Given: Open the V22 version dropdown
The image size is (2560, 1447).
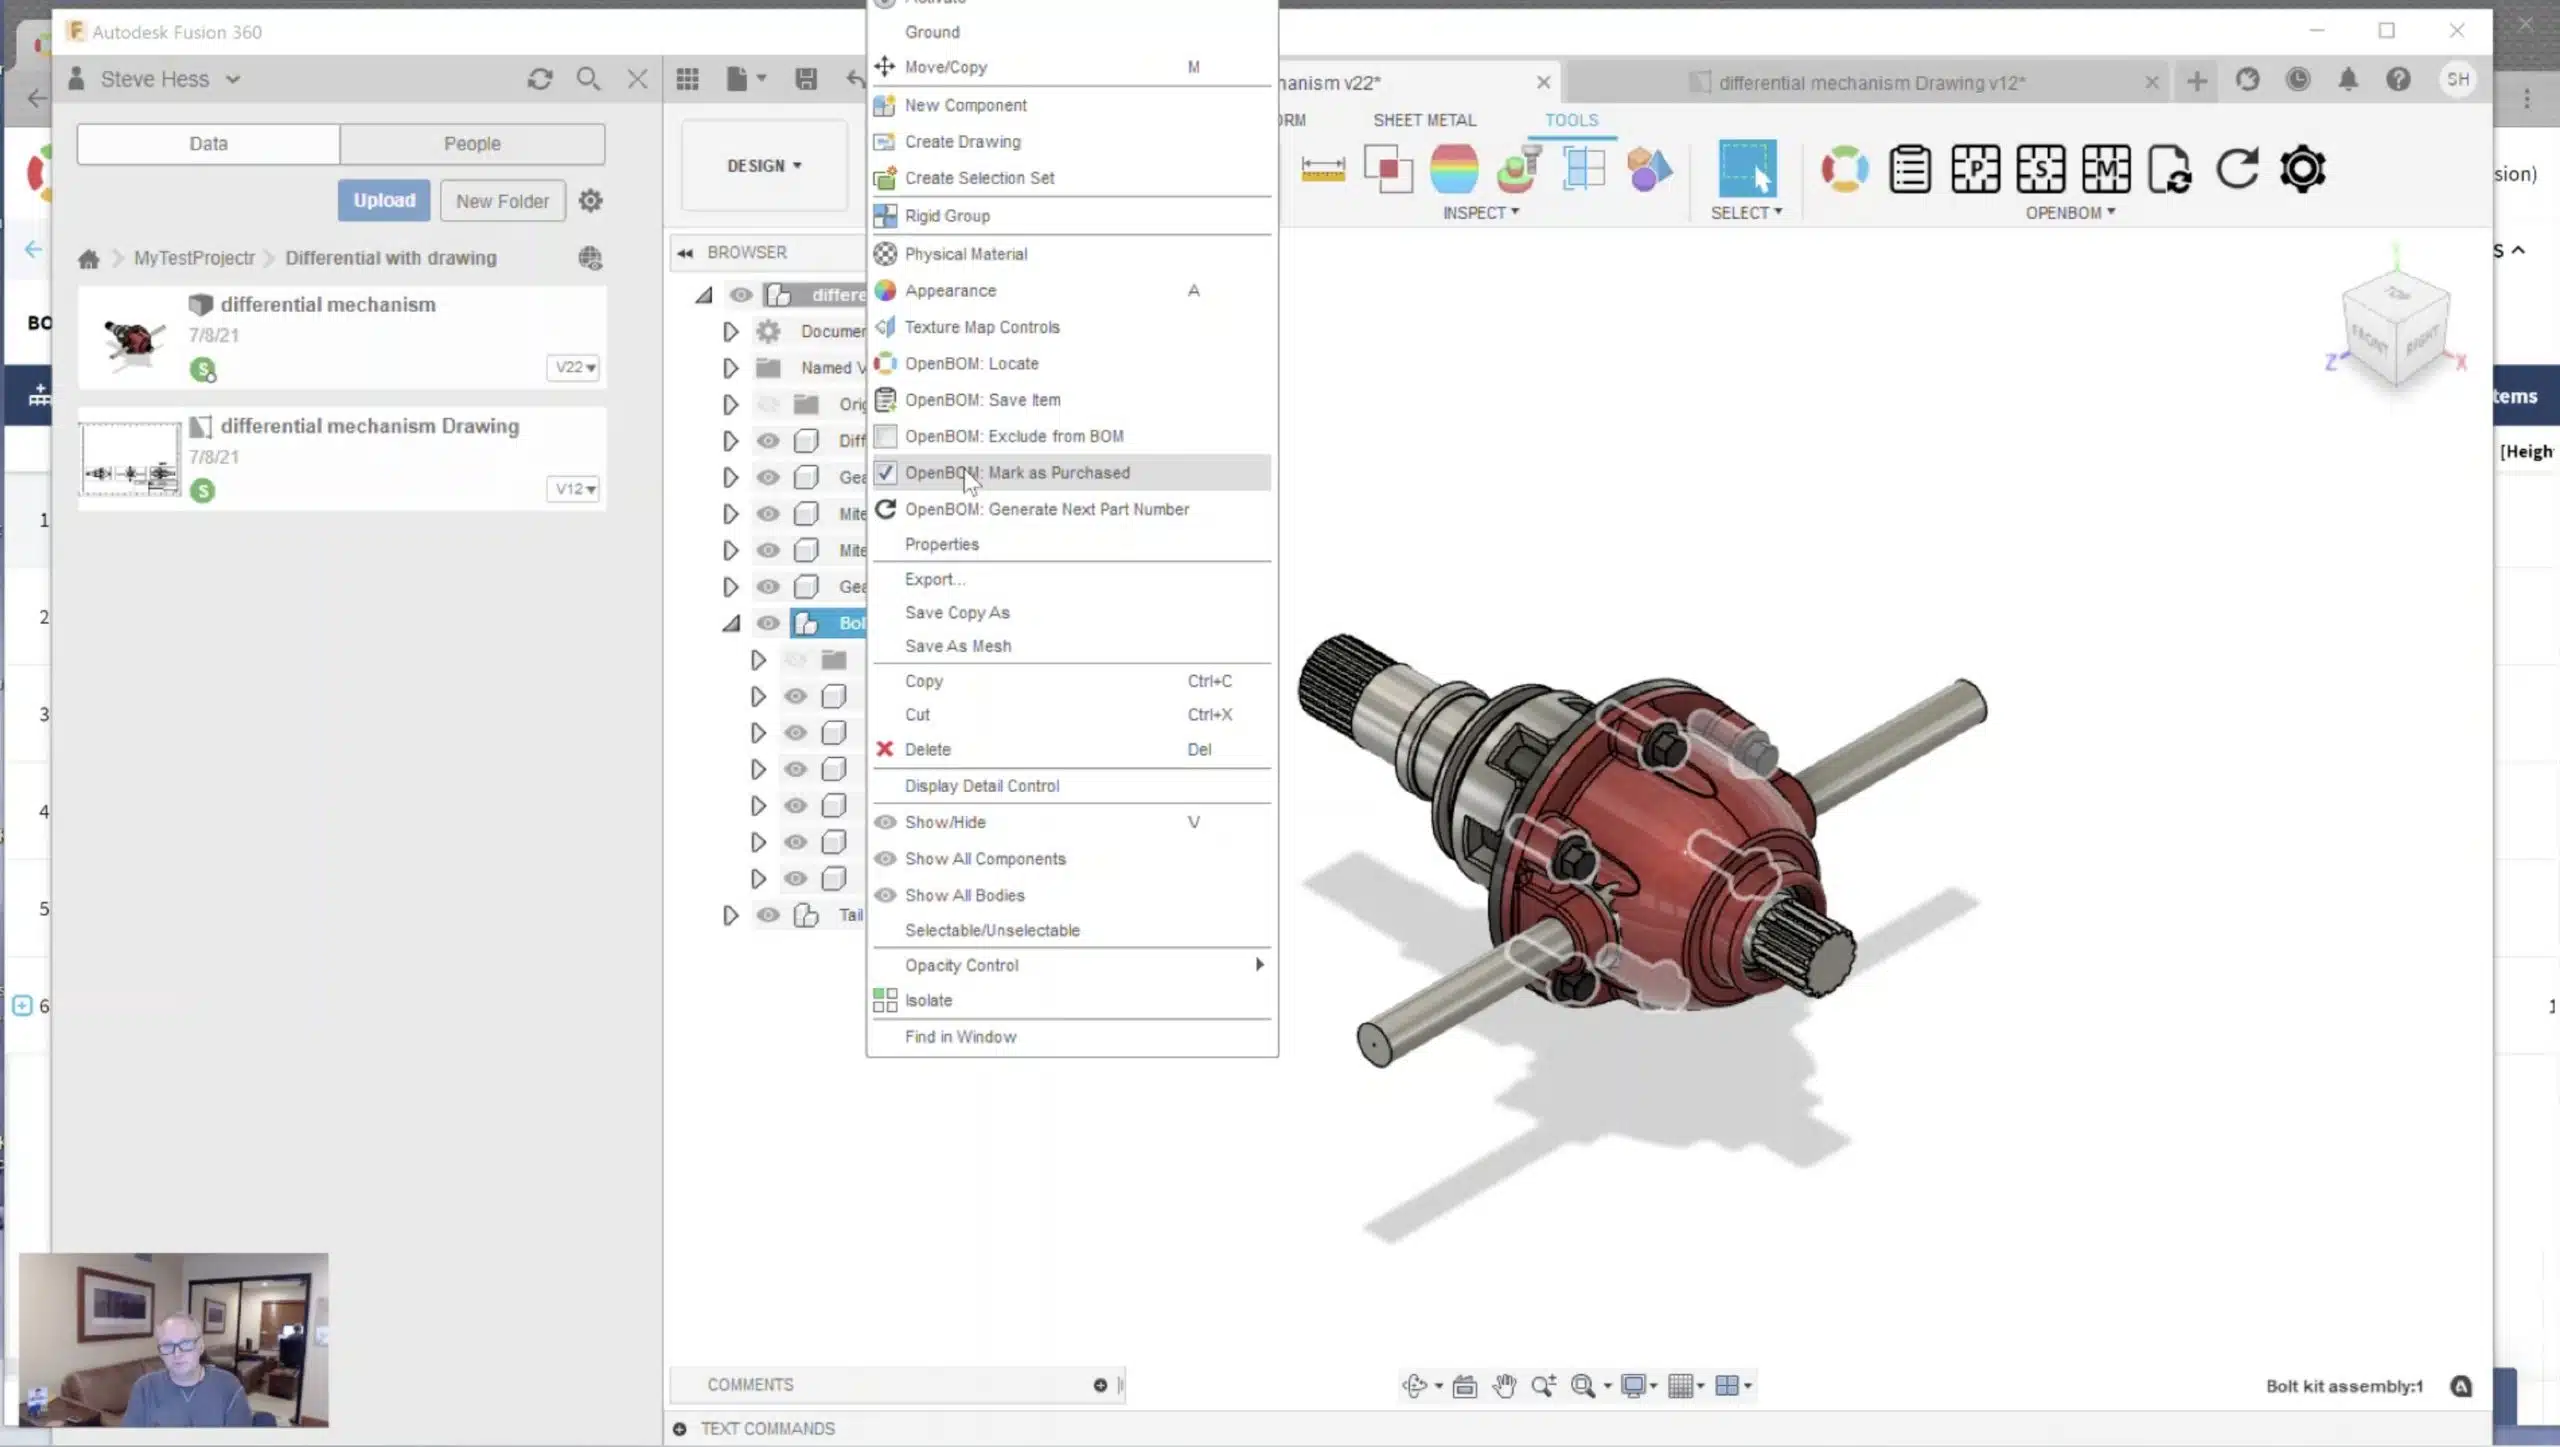Looking at the screenshot, I should pos(574,367).
